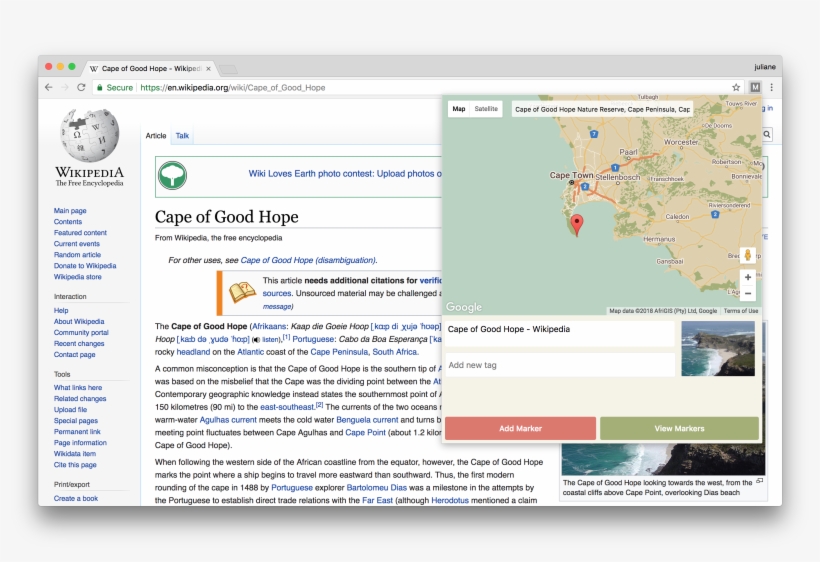The width and height of the screenshot is (820, 562).
Task: Play the listen audio speaker icon
Action: coord(256,340)
